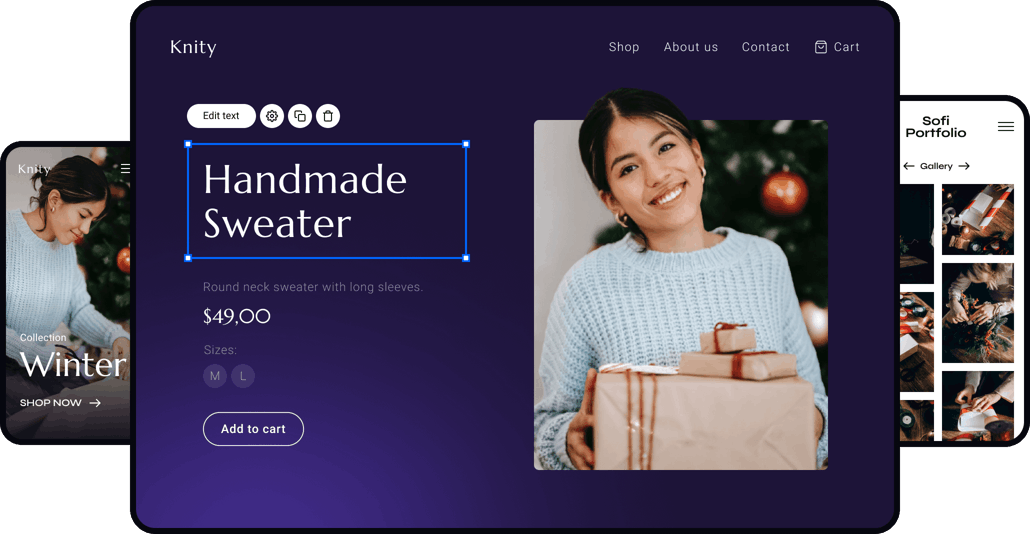The height and width of the screenshot is (534, 1030).
Task: Open the Shop menu item
Action: click(x=624, y=47)
